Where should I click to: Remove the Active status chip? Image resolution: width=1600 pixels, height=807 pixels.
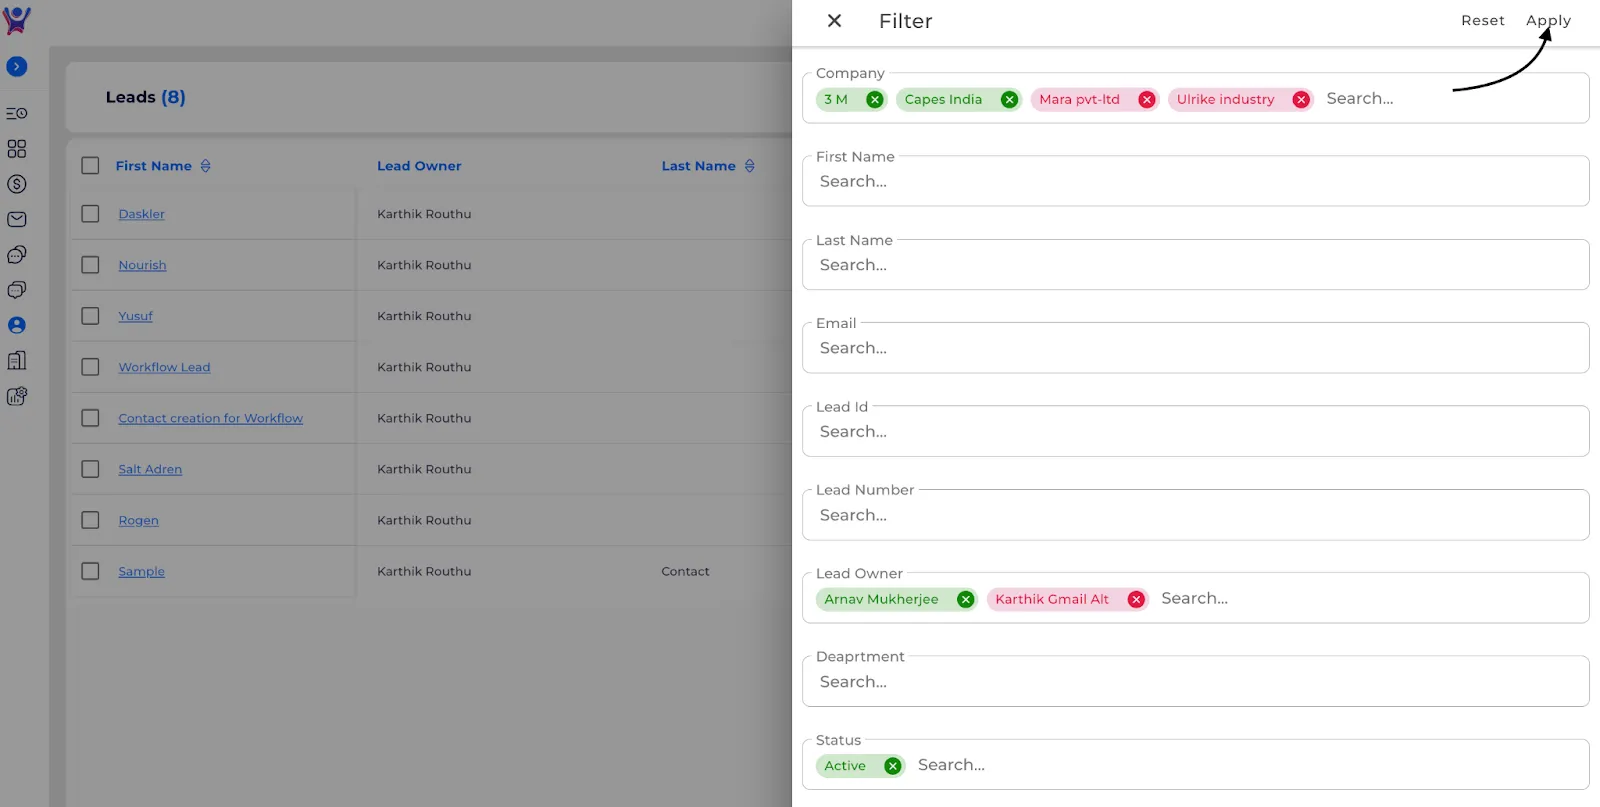893,766
